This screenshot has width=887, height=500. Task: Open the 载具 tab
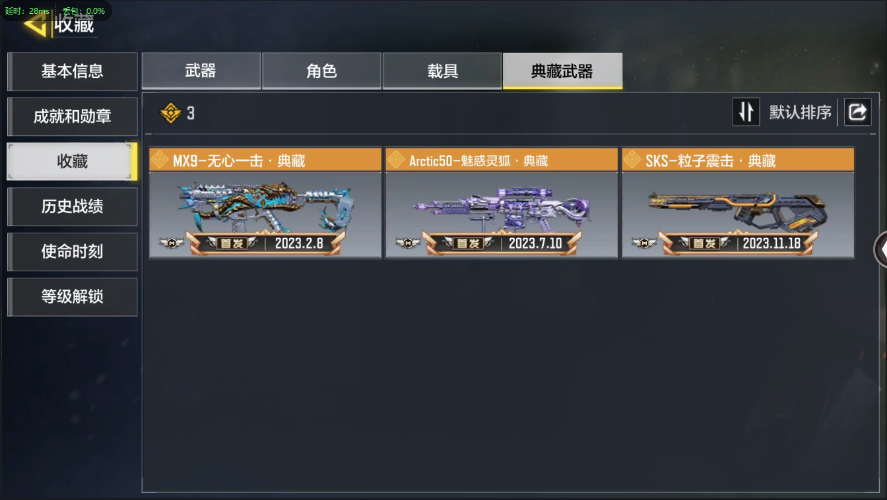click(442, 71)
